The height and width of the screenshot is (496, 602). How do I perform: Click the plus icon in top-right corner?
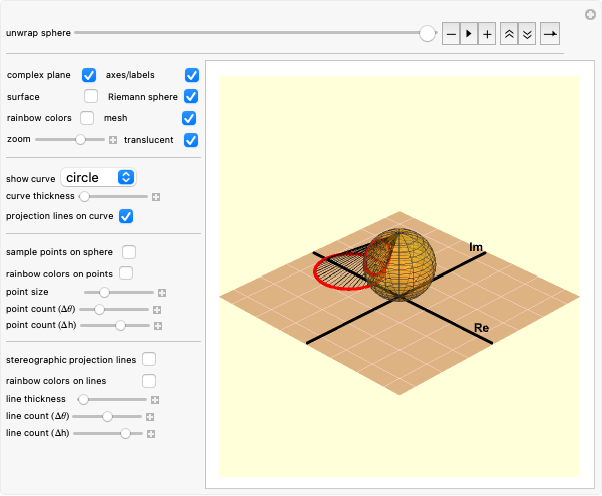(x=590, y=14)
